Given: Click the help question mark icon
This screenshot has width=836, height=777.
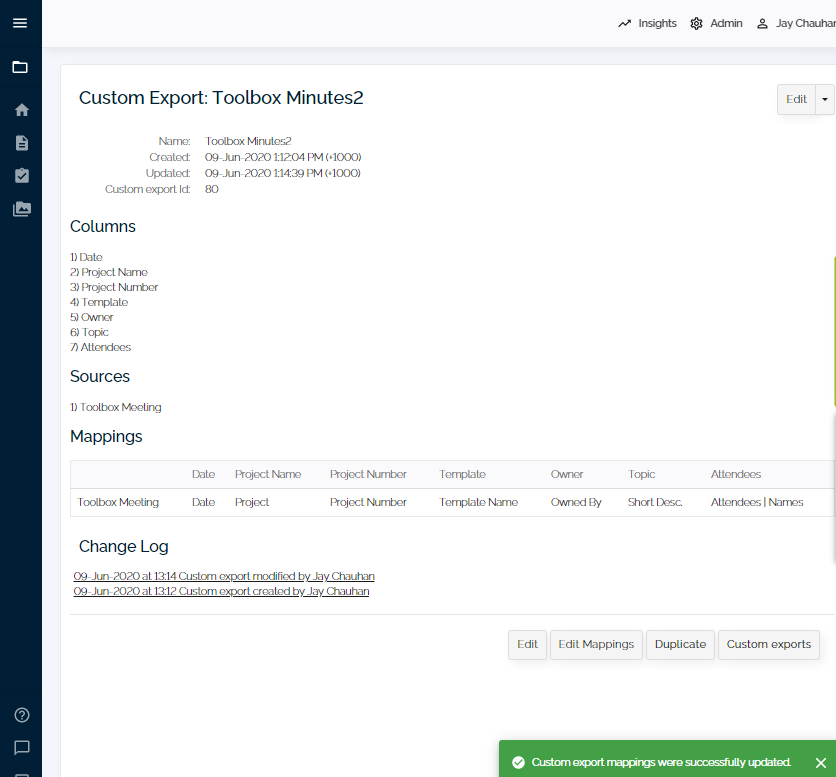Looking at the screenshot, I should tap(21, 715).
